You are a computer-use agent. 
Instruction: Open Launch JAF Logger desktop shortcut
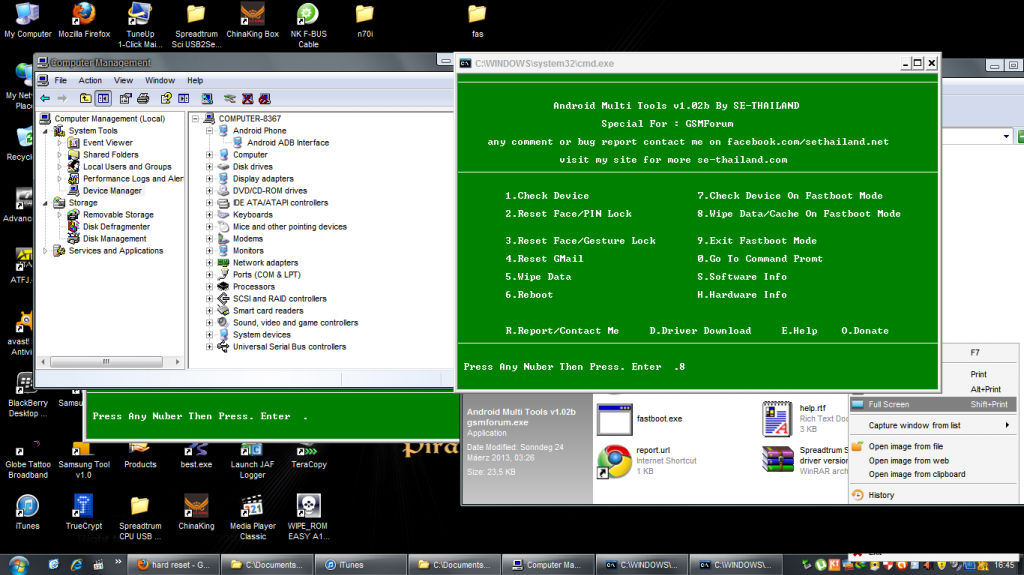point(252,460)
